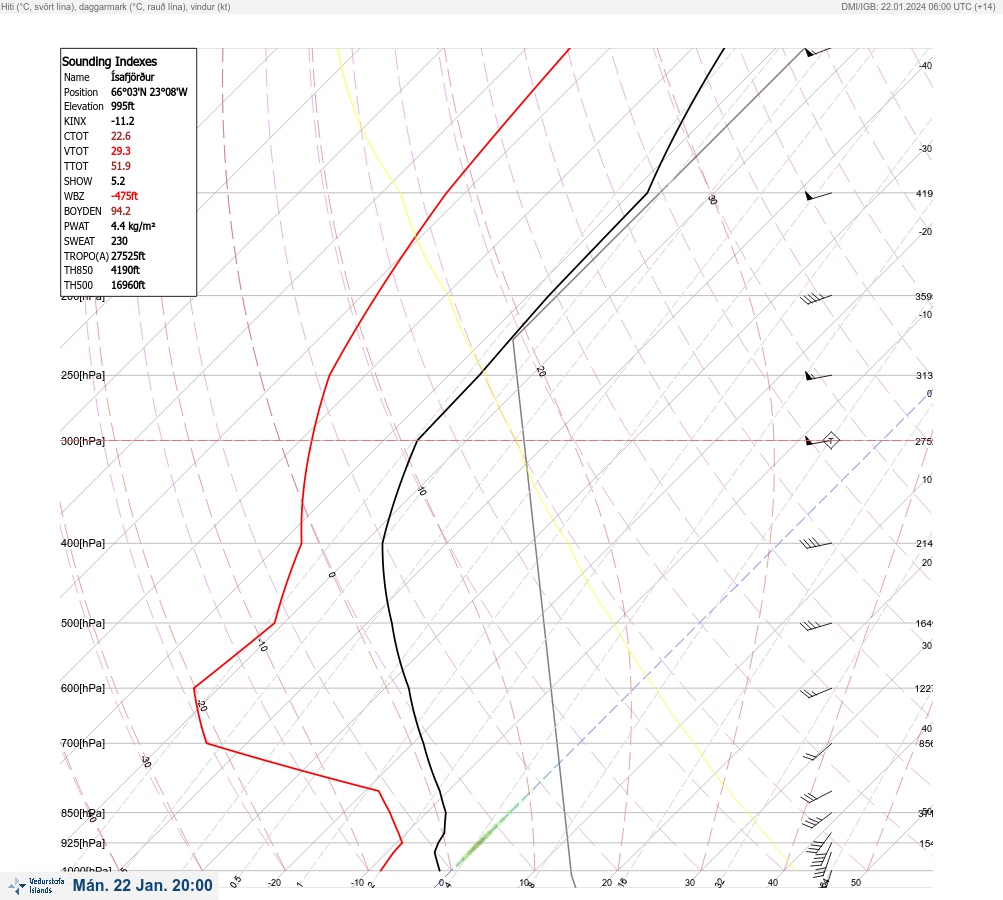
Task: Click the Elevation value 995ft
Action: 123,106
